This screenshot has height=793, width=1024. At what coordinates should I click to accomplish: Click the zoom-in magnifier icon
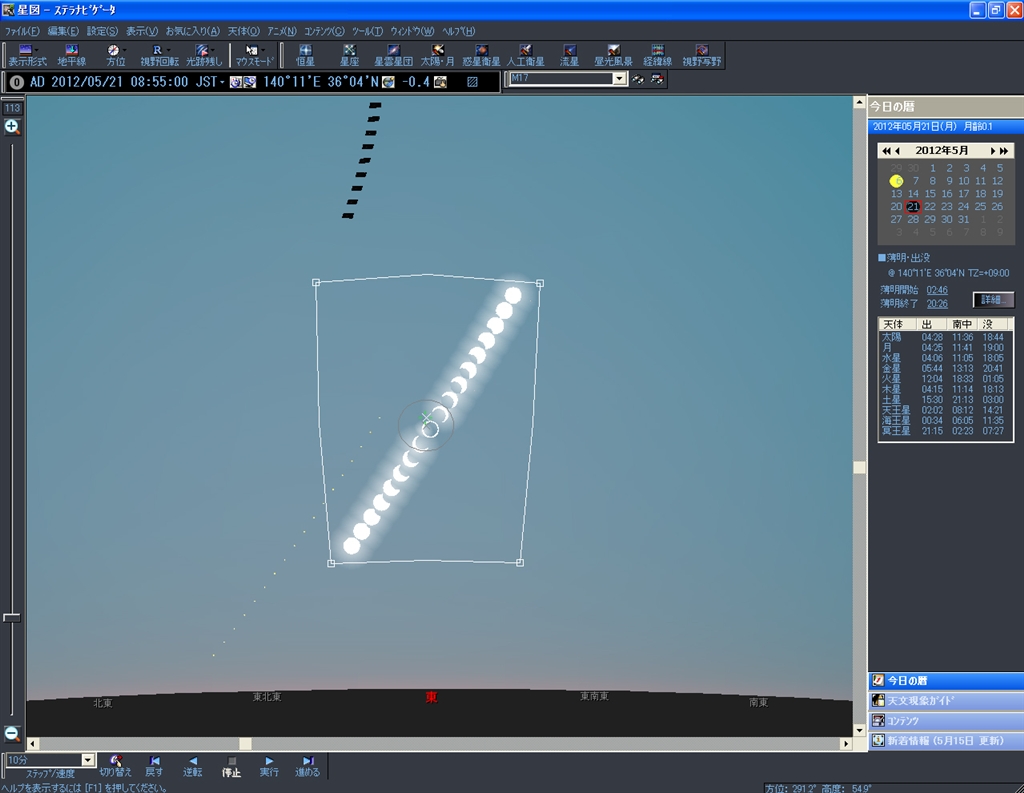click(x=12, y=127)
